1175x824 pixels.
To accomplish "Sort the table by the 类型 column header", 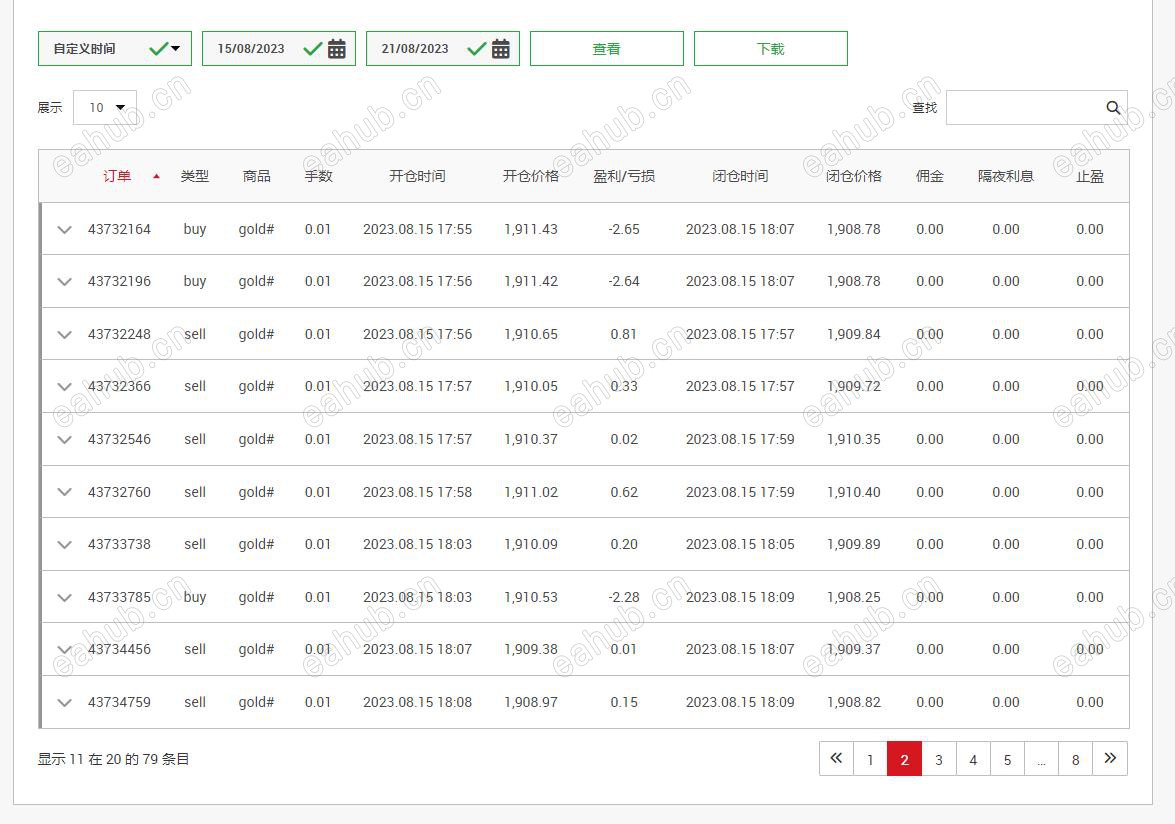I will [195, 176].
